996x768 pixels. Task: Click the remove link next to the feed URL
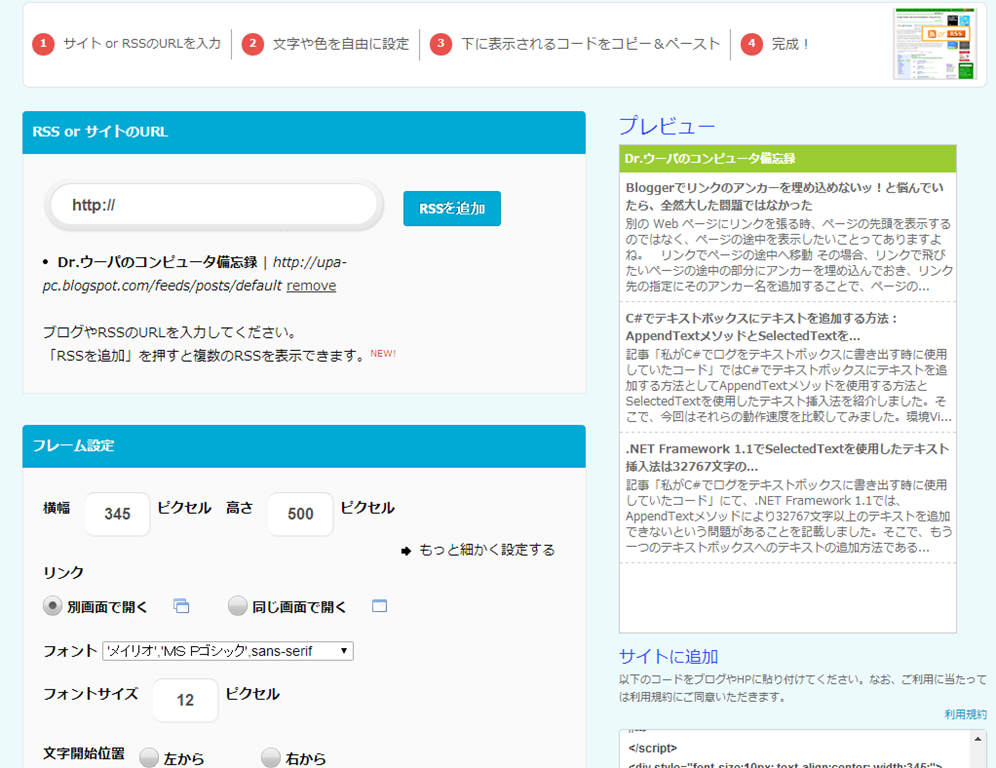pos(311,285)
